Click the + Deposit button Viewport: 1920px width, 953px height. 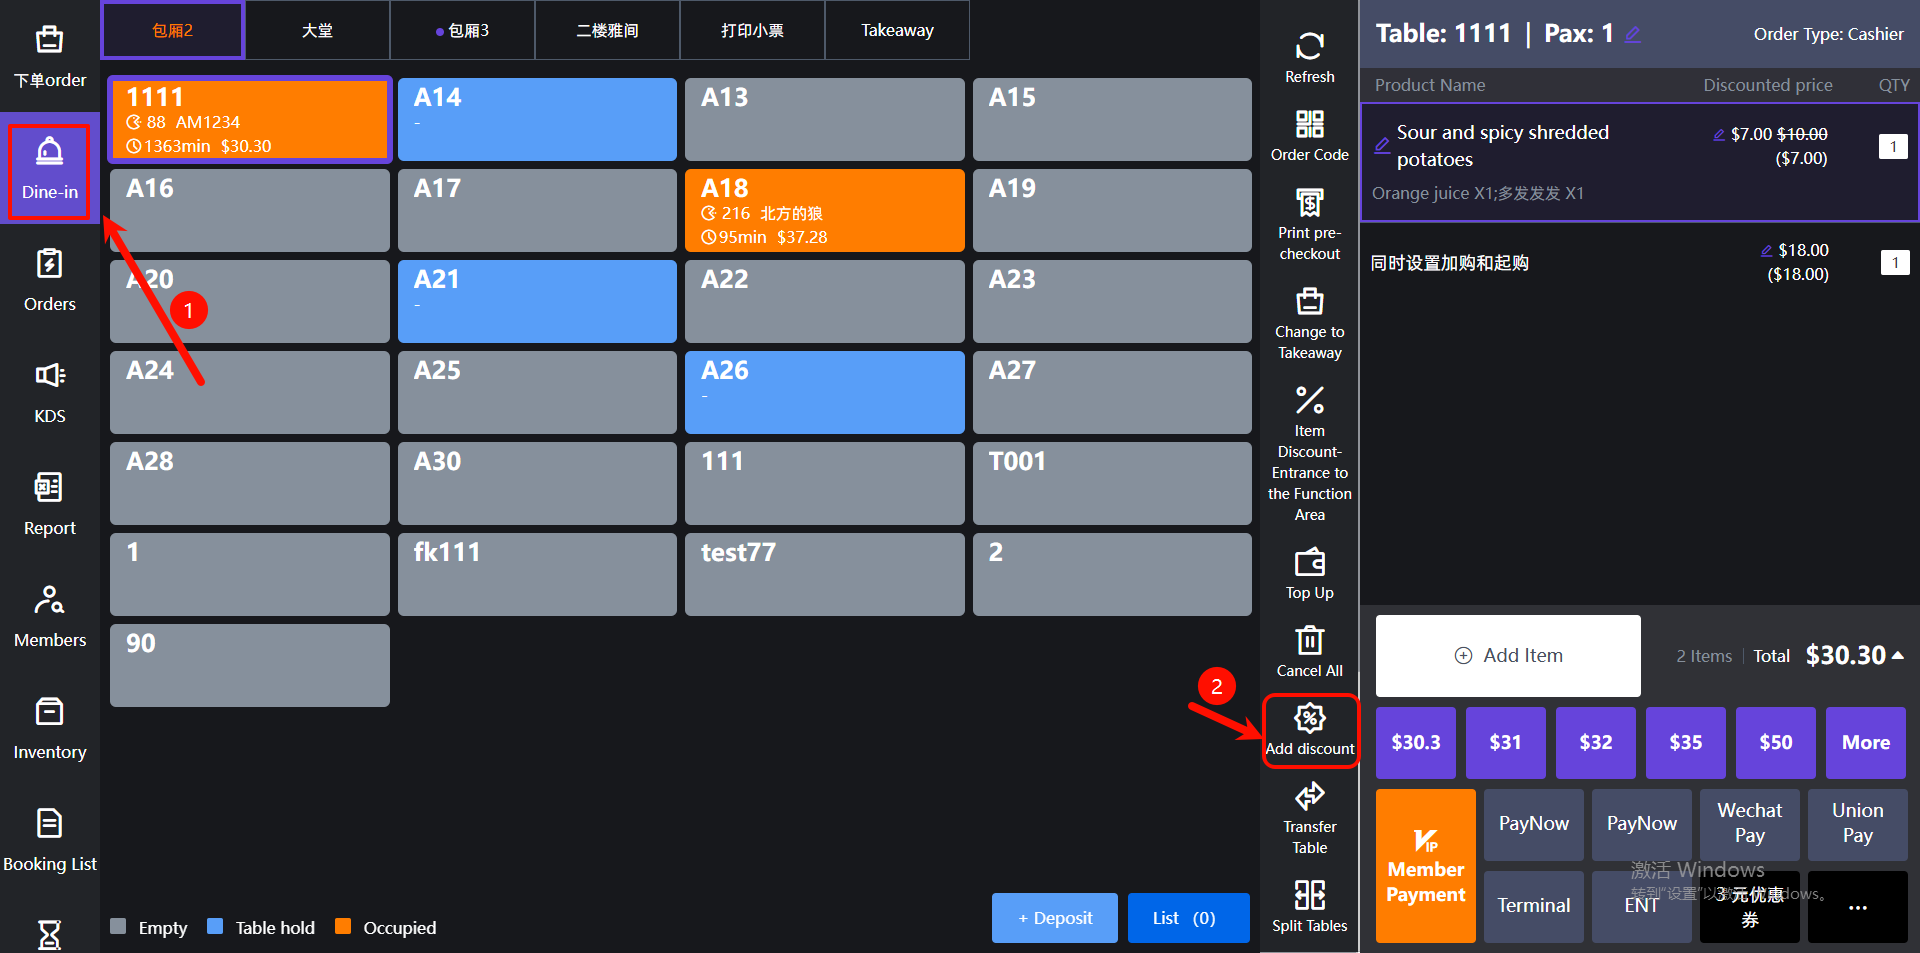click(1054, 918)
